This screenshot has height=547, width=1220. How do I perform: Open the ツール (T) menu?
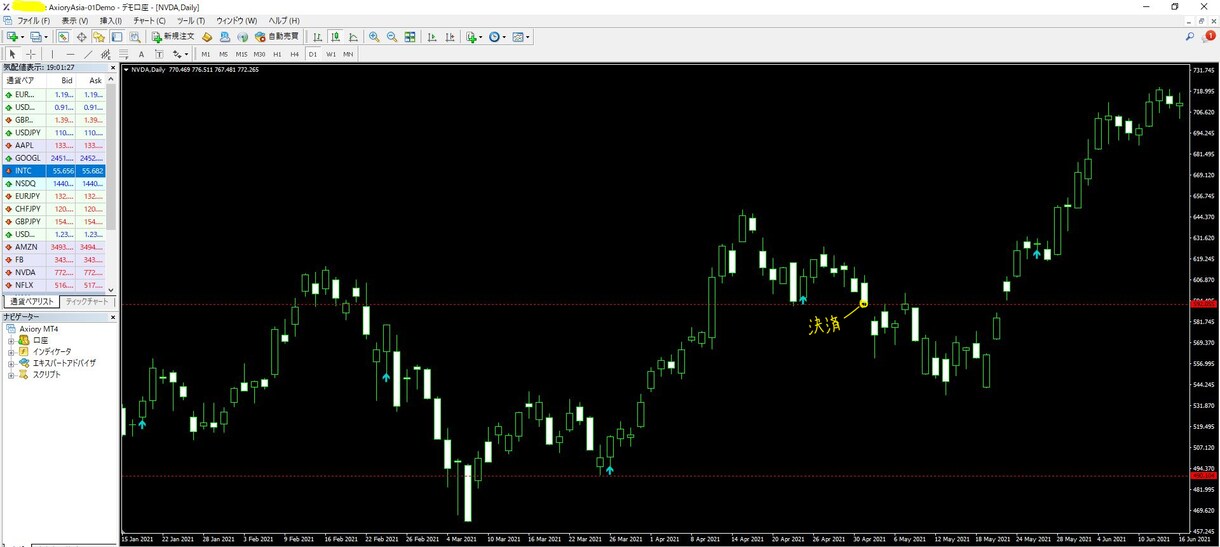point(190,20)
